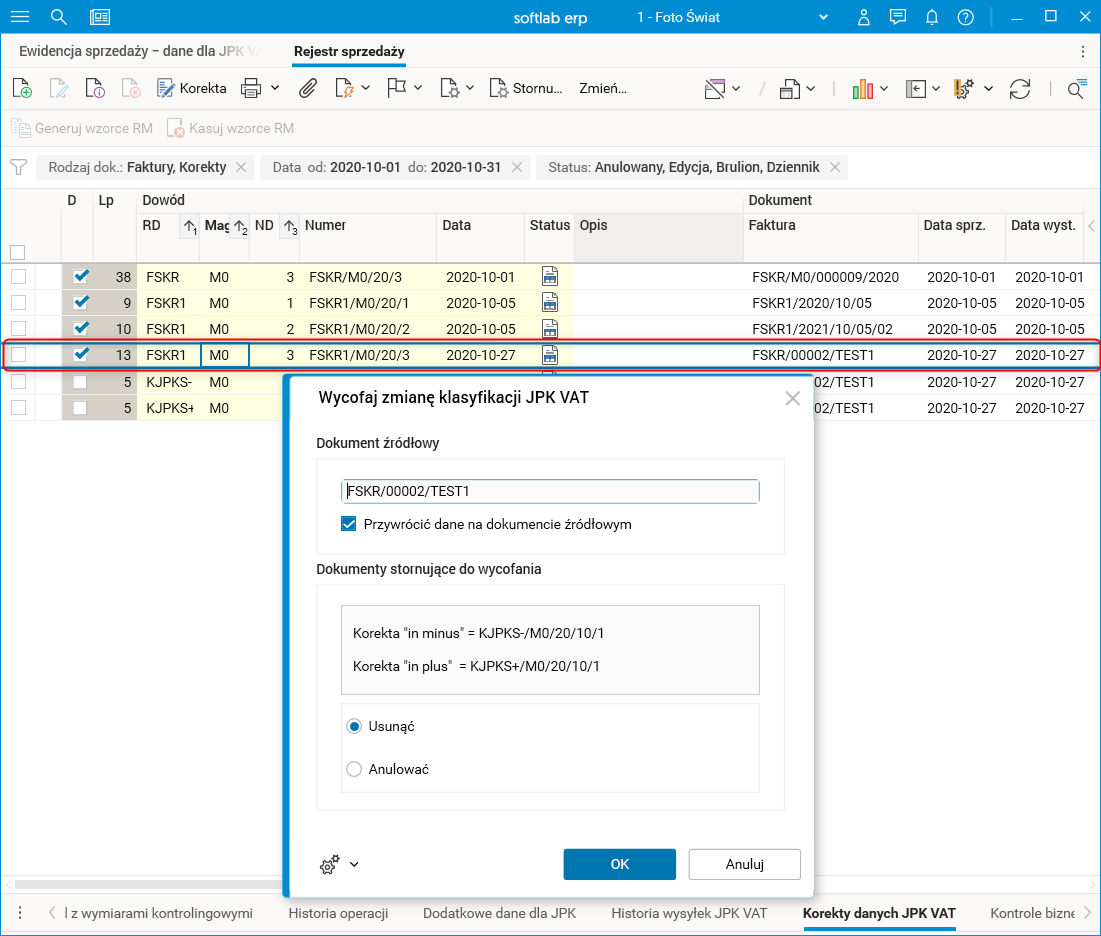Click the filter search icon at toolbar right
The width and height of the screenshot is (1101, 936).
click(1076, 89)
